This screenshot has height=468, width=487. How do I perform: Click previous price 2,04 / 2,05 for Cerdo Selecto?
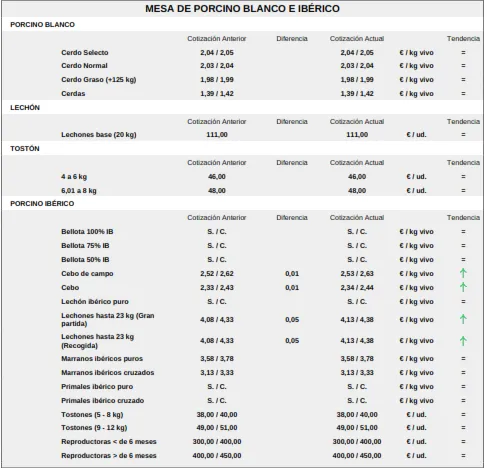click(217, 53)
